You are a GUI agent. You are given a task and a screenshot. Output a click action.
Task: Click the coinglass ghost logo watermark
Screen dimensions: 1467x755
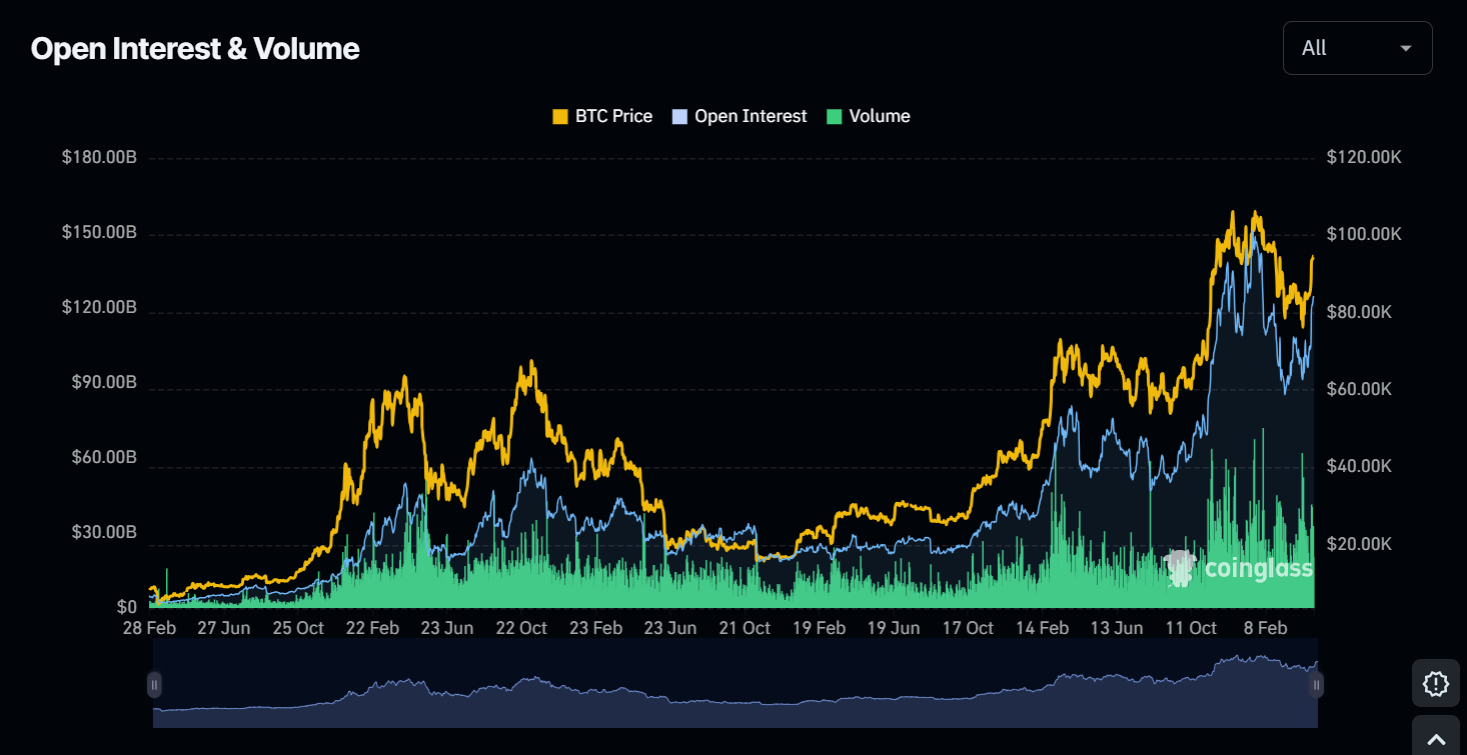1181,568
